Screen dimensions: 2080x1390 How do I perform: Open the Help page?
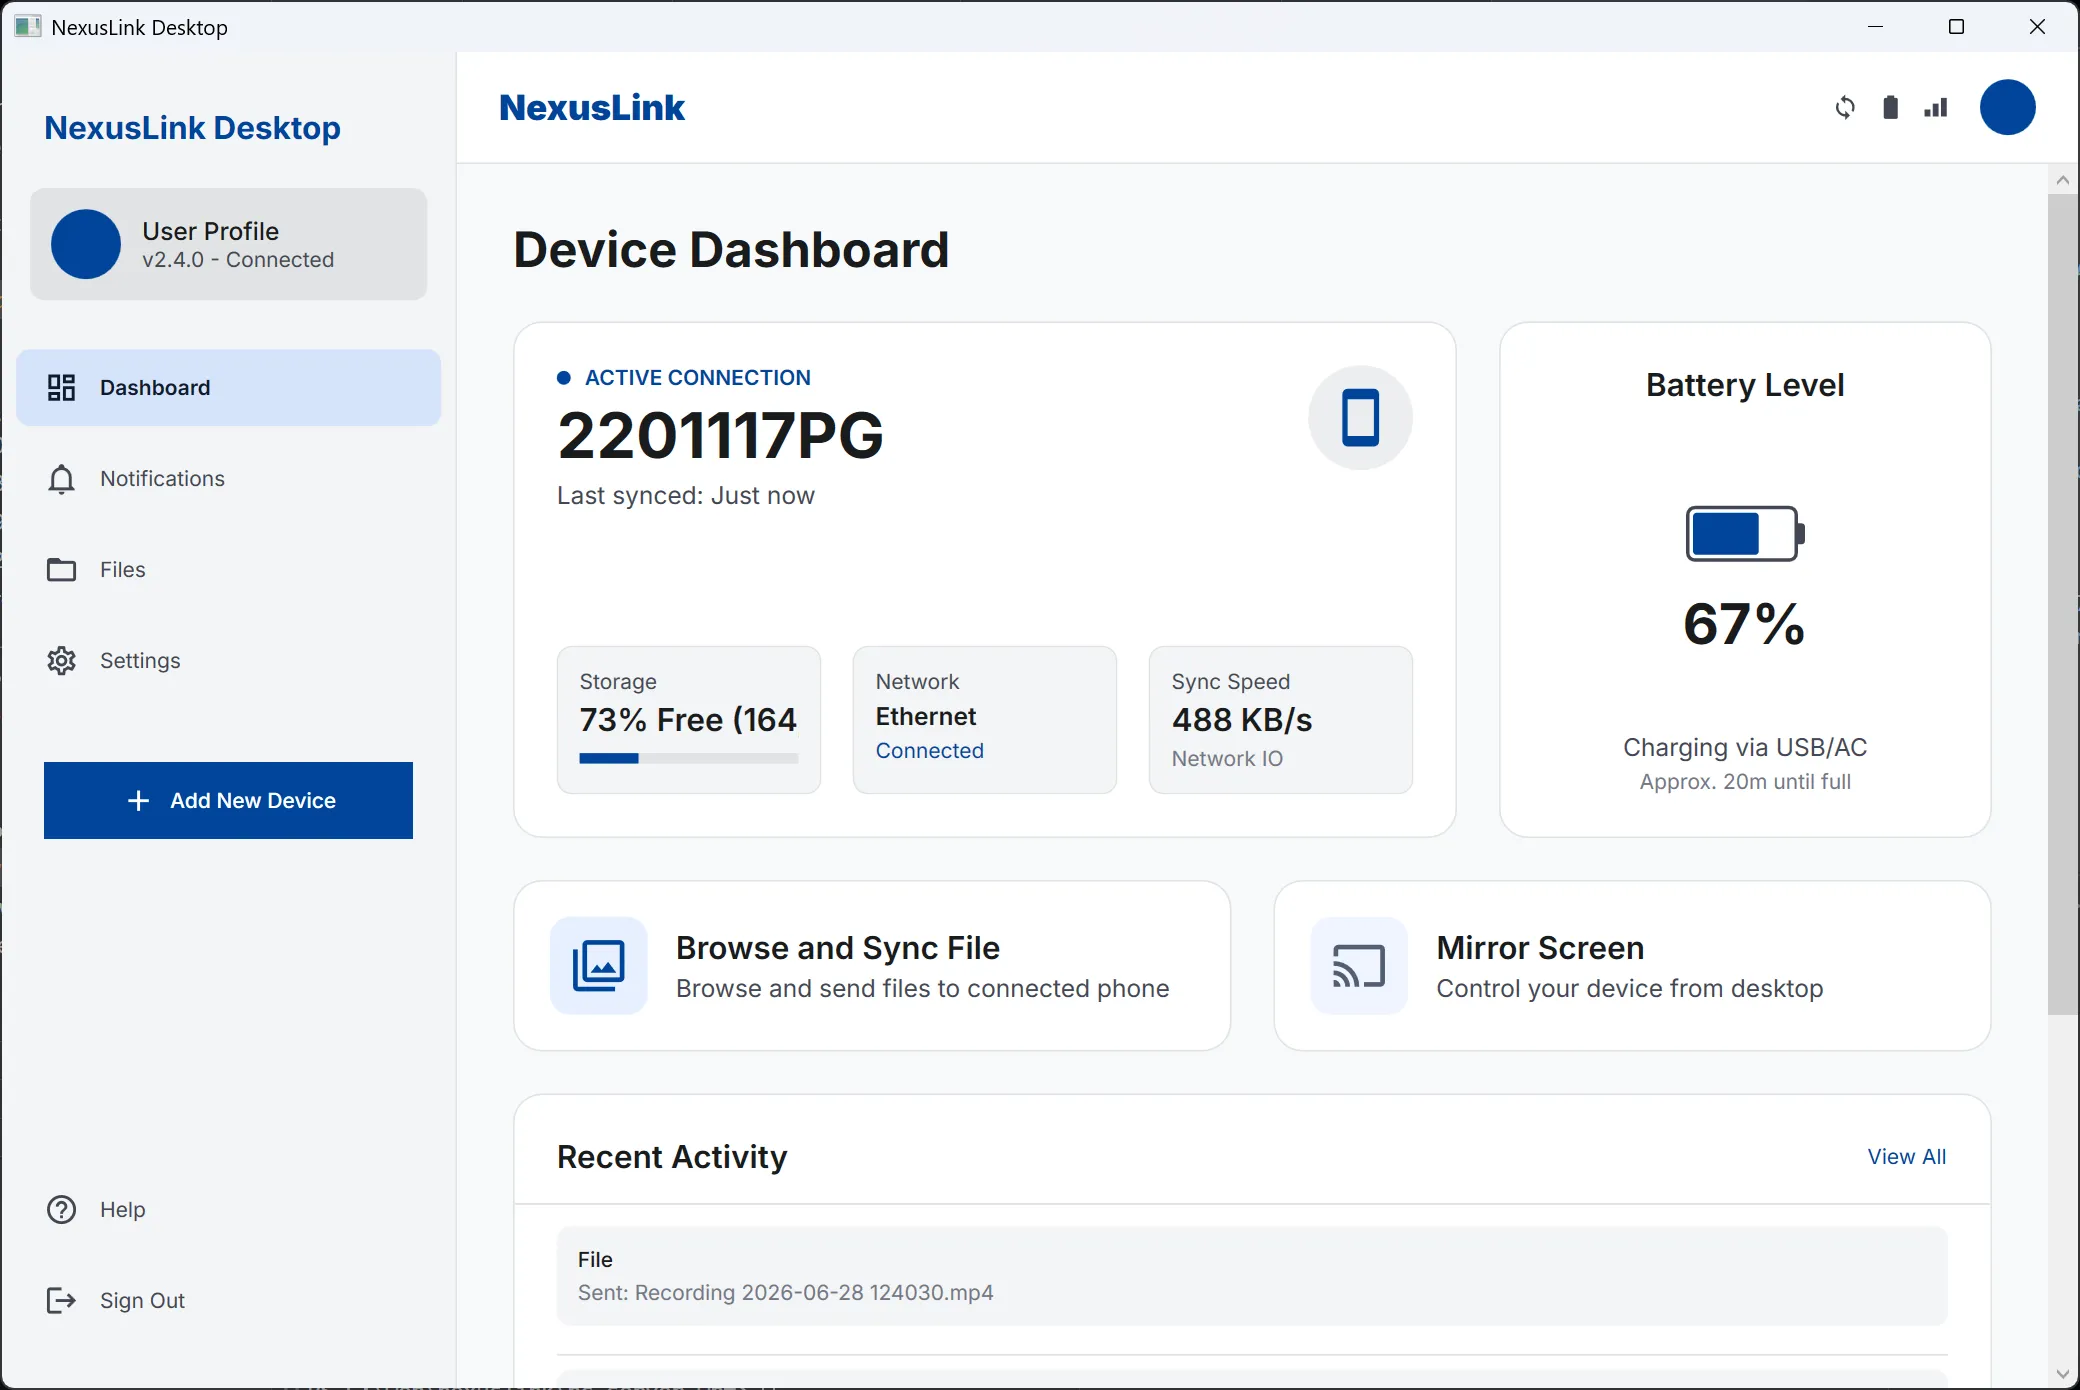coord(228,1210)
